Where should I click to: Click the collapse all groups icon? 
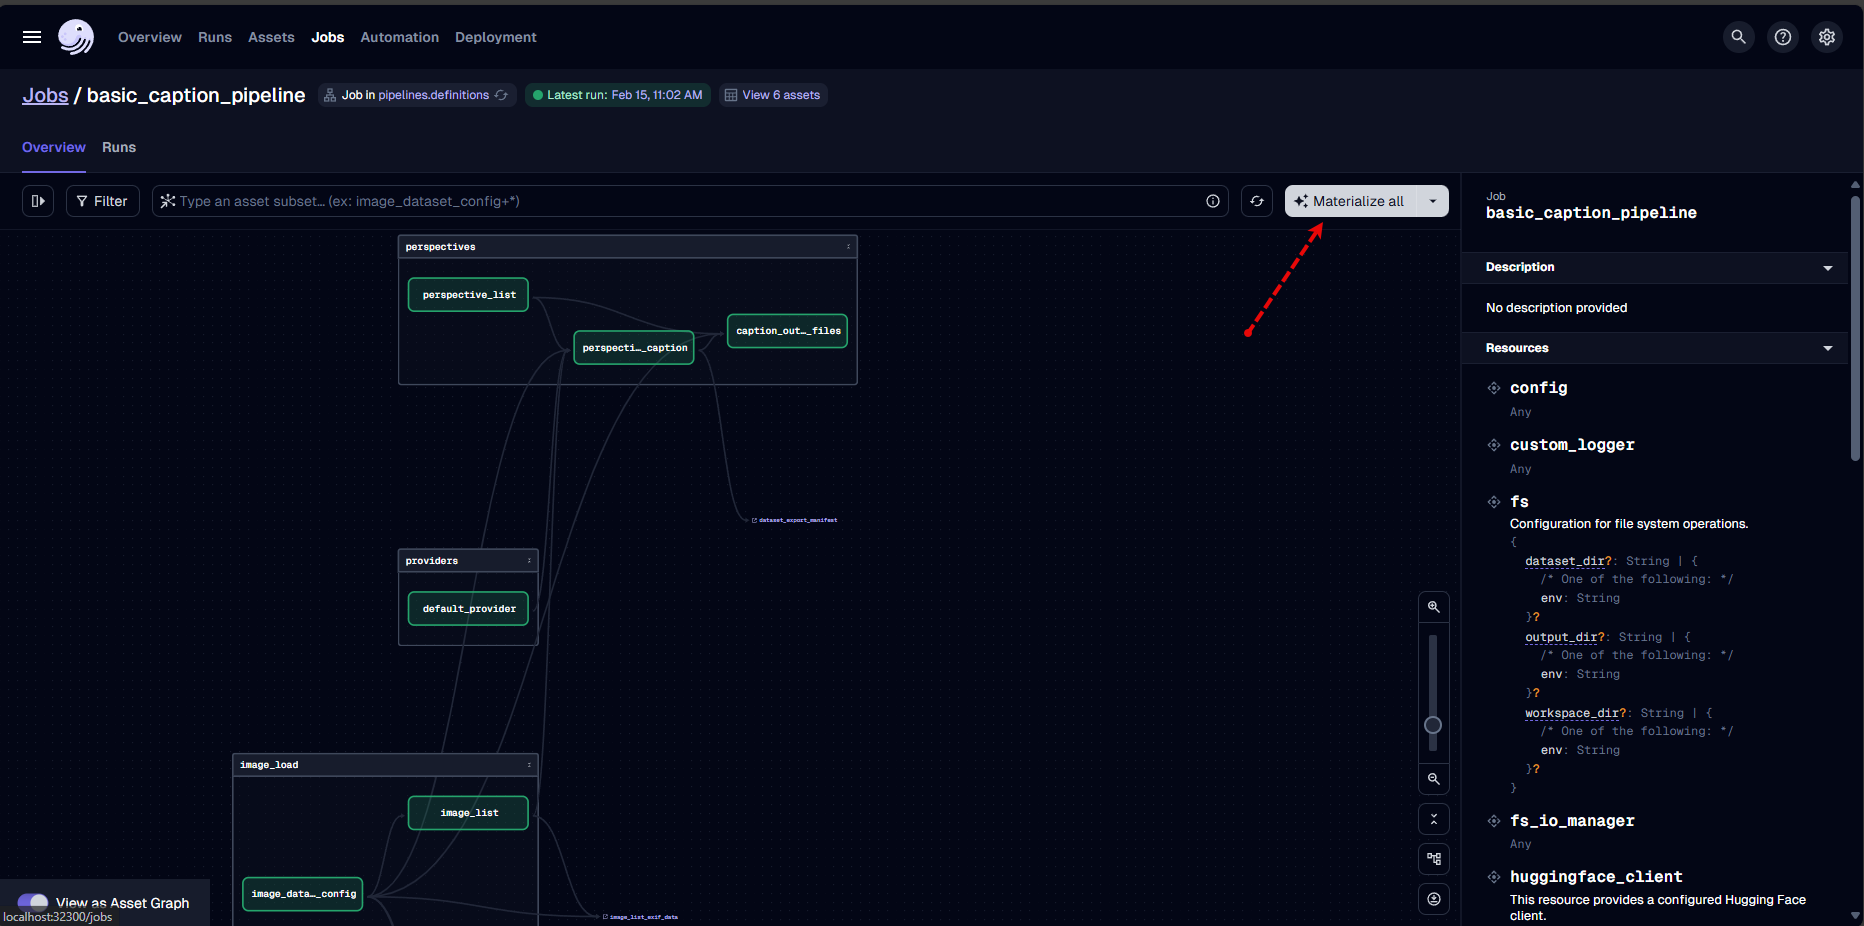[x=1434, y=819]
